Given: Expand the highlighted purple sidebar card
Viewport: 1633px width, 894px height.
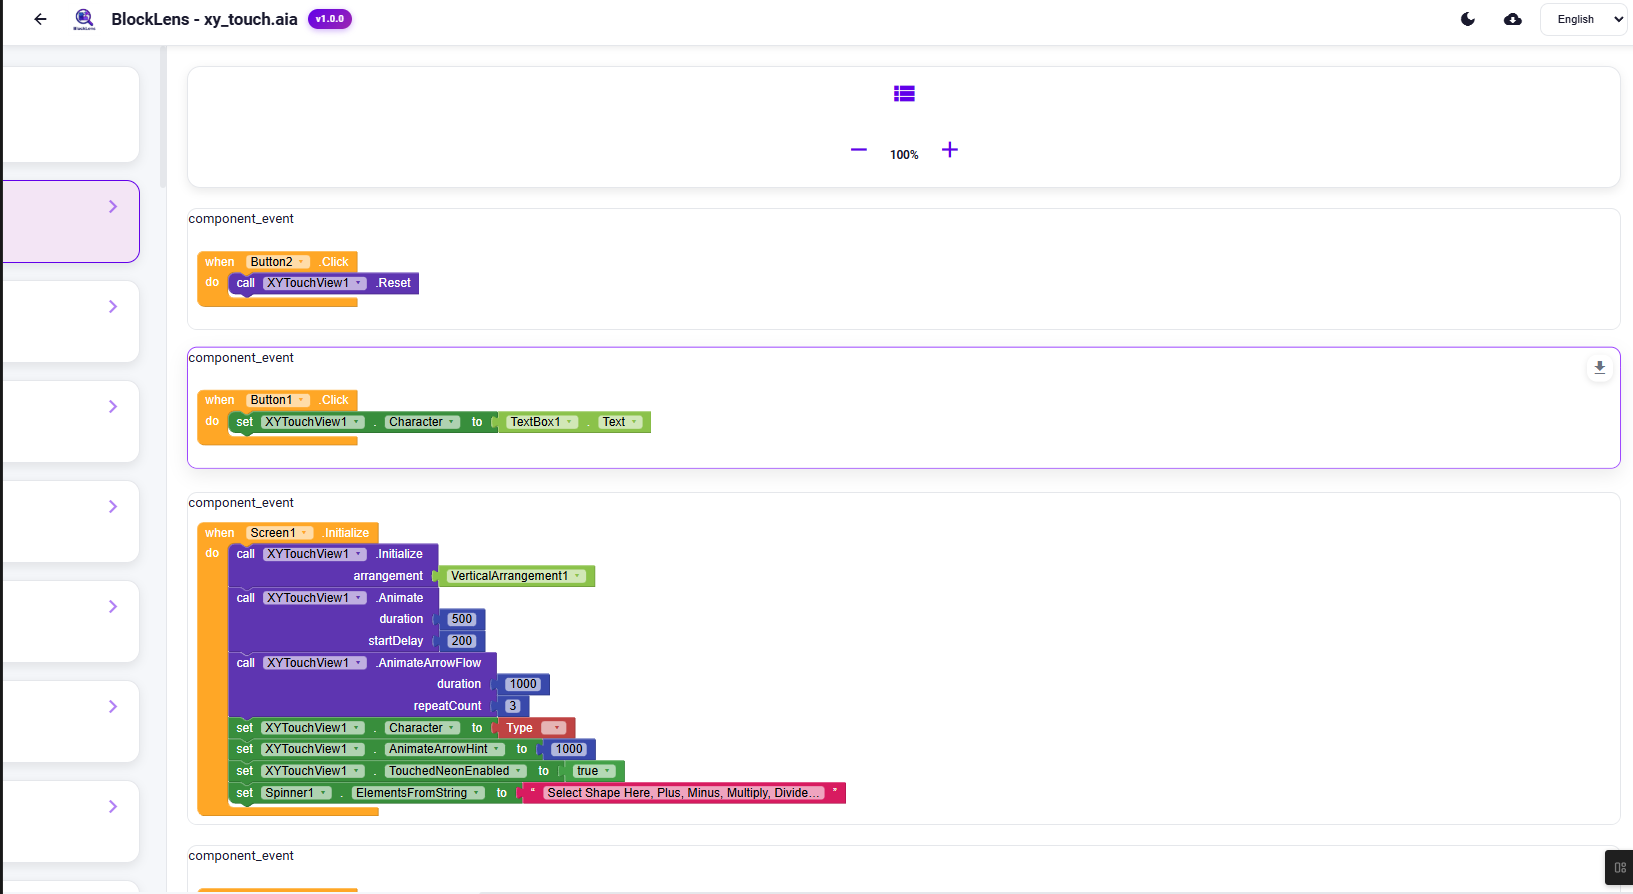Looking at the screenshot, I should (x=113, y=207).
